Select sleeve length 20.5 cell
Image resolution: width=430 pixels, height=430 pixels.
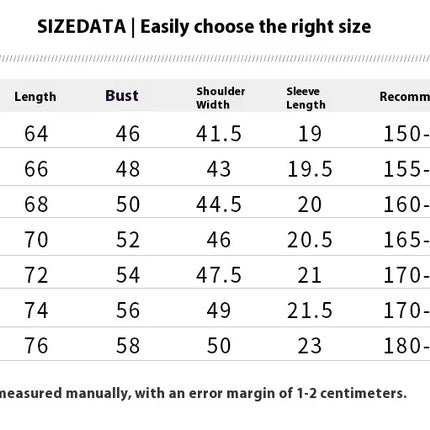tap(310, 240)
